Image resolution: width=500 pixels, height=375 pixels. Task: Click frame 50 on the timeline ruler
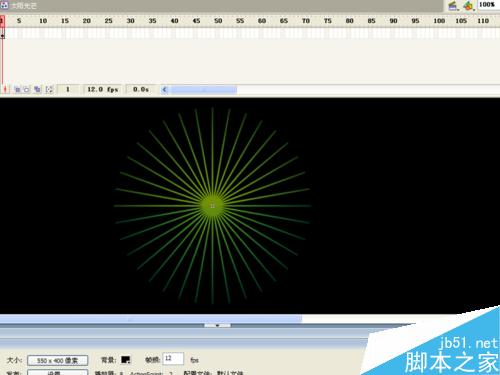click(x=218, y=21)
